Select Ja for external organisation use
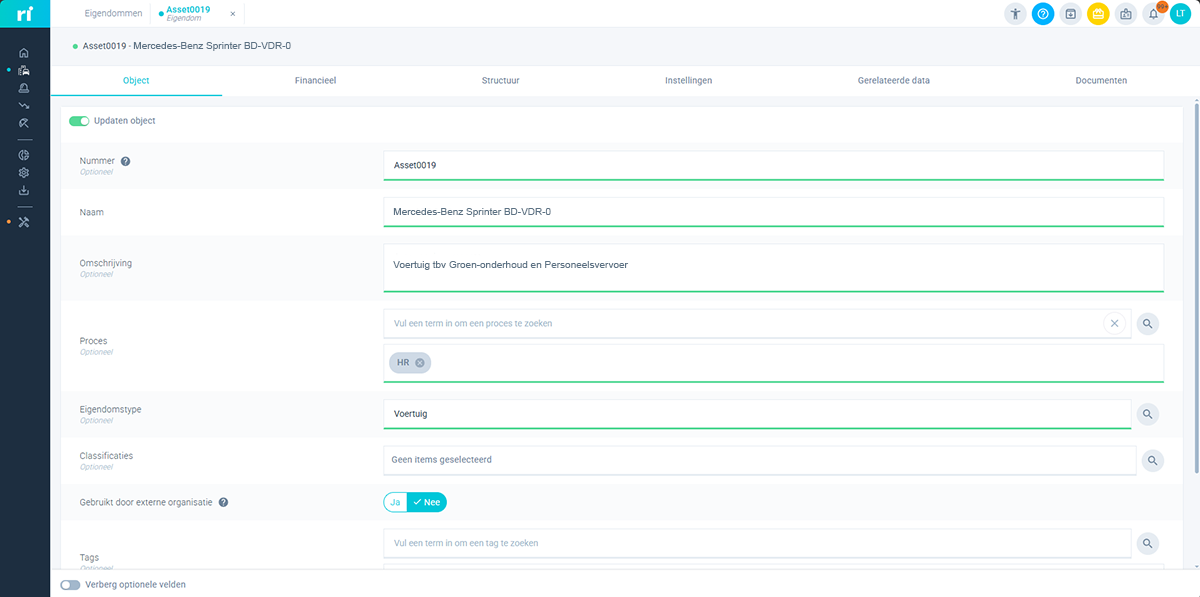Viewport: 1200px width, 597px height. 395,502
